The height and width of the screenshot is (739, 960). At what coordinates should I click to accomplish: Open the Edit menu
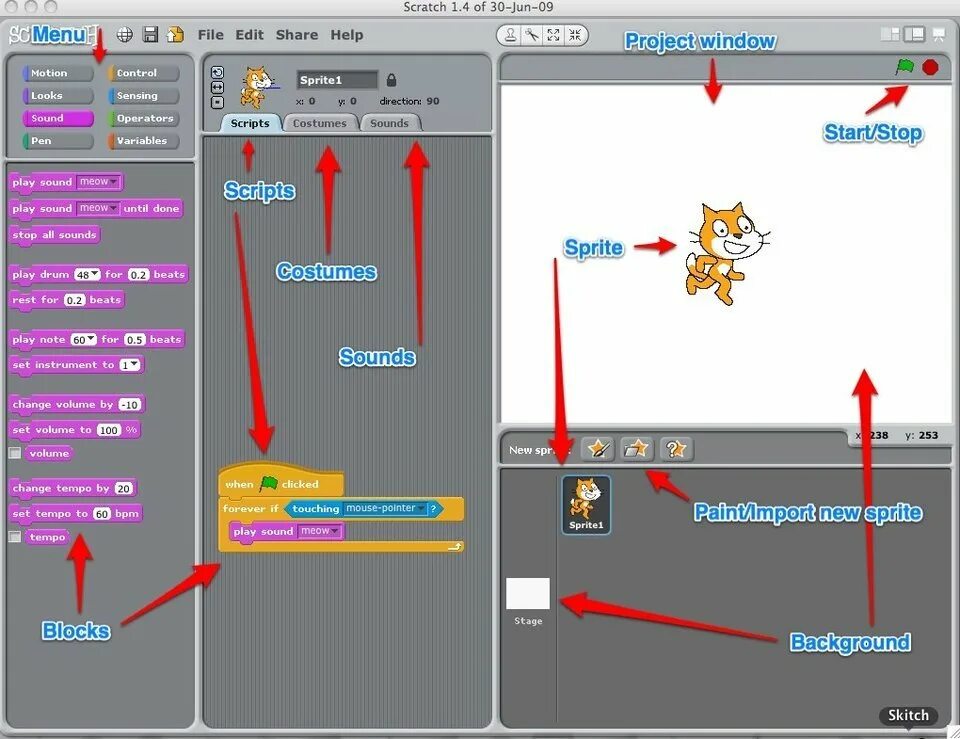pos(249,35)
